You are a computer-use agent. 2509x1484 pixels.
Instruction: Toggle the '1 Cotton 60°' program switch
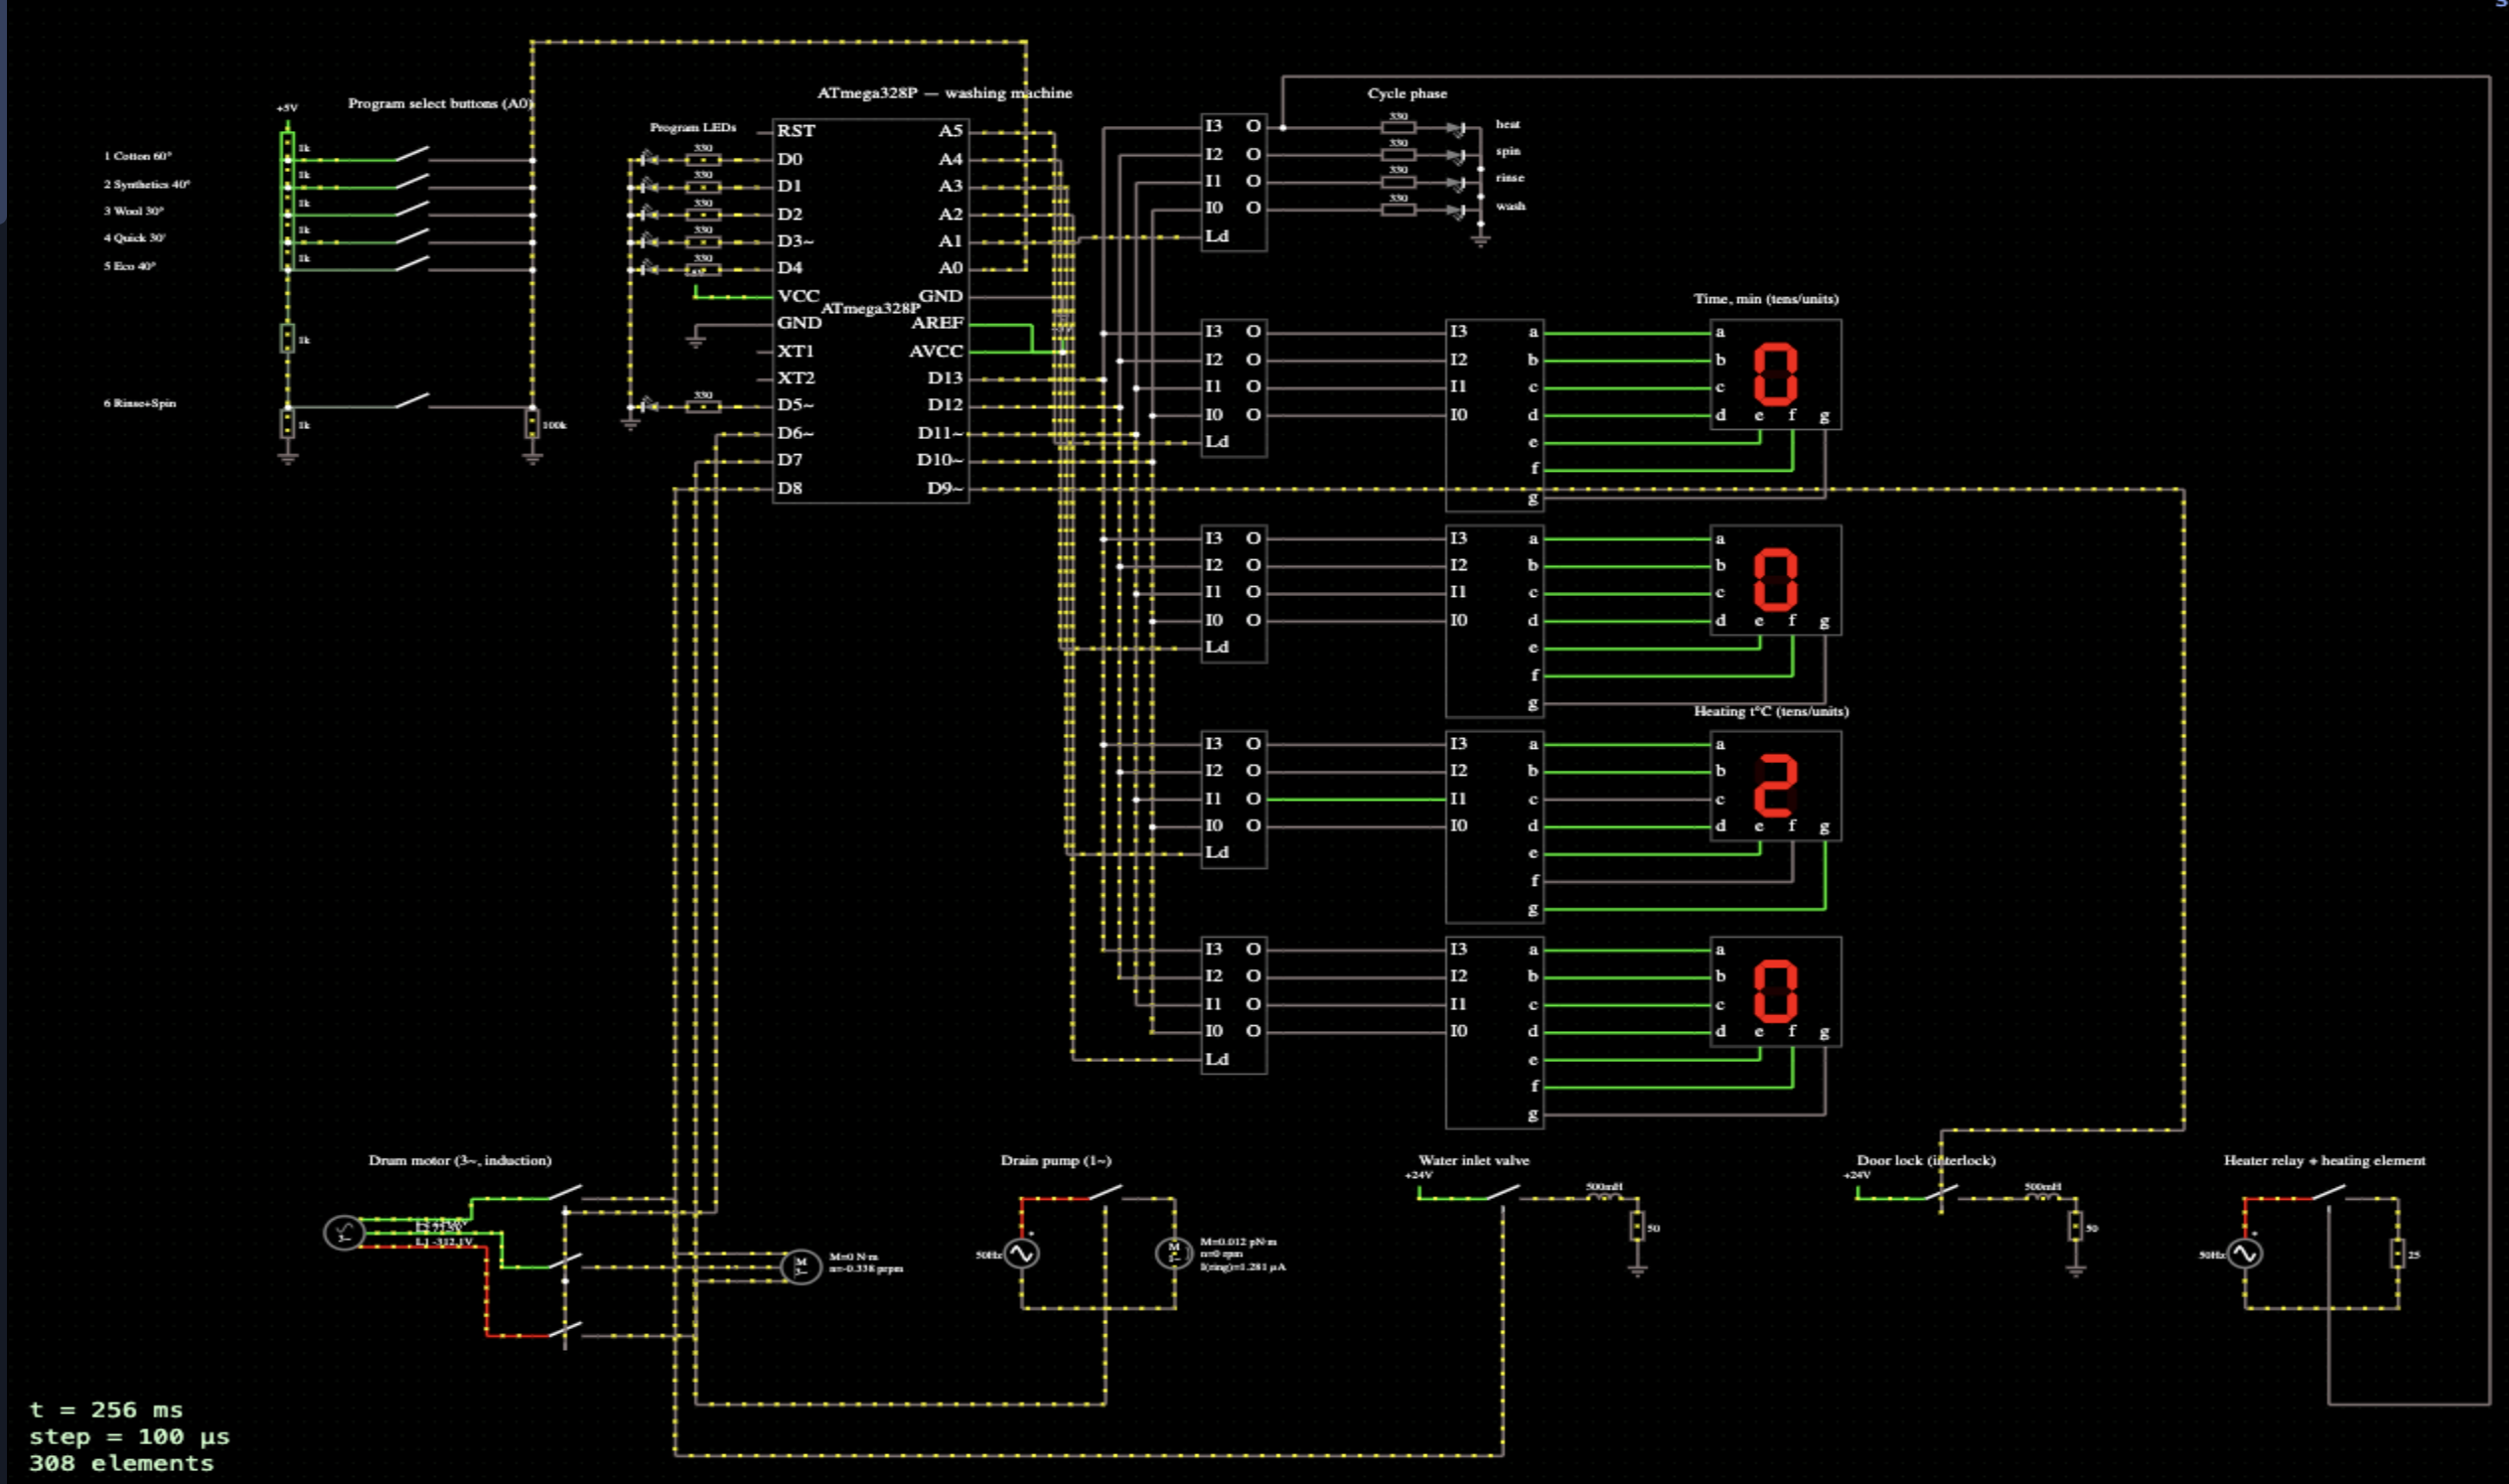[x=412, y=154]
